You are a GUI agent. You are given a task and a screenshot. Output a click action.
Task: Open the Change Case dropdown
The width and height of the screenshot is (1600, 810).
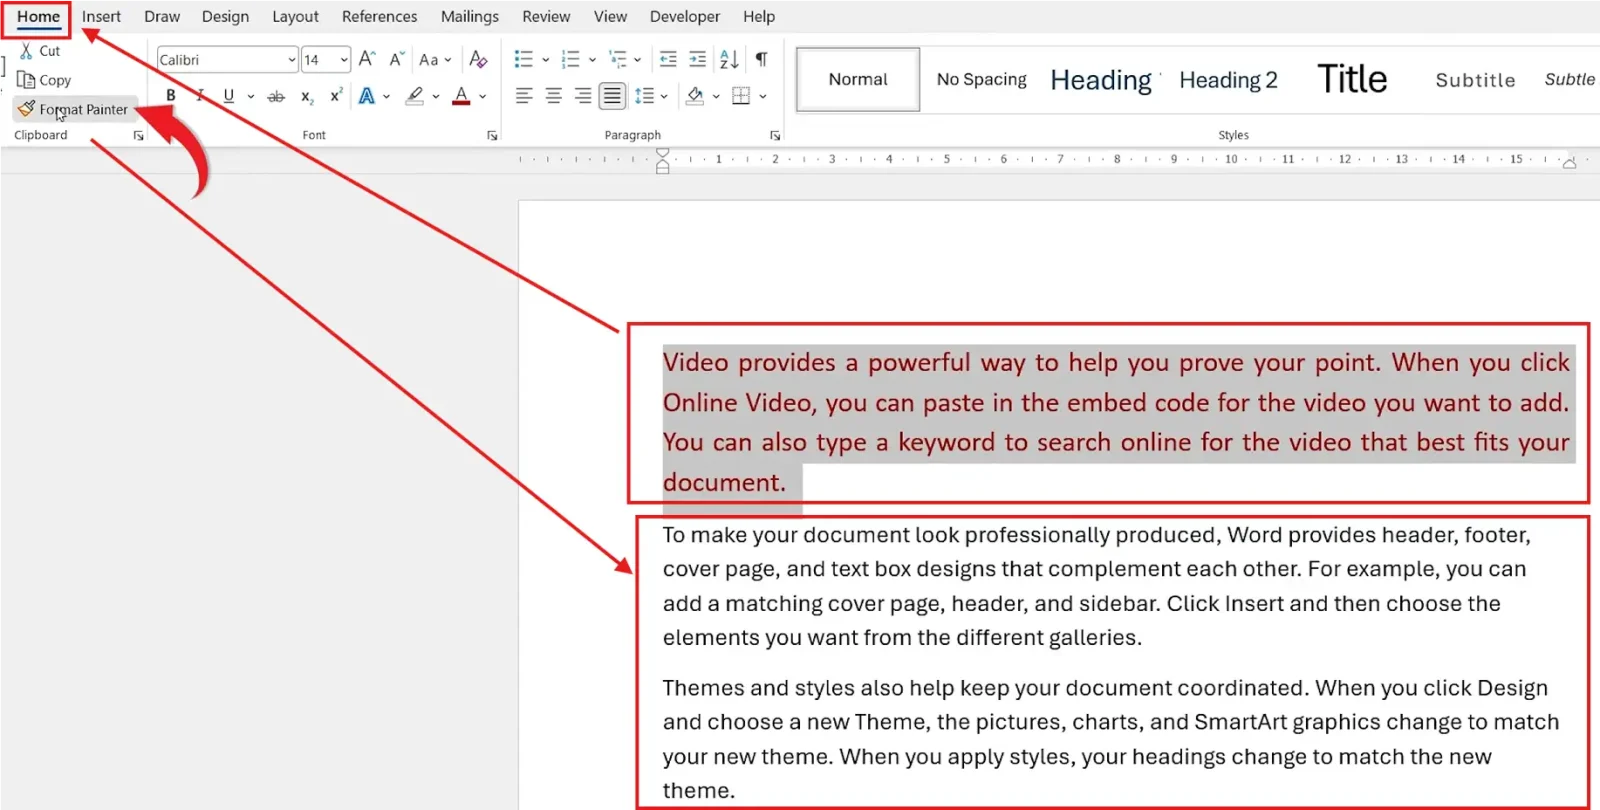435,59
